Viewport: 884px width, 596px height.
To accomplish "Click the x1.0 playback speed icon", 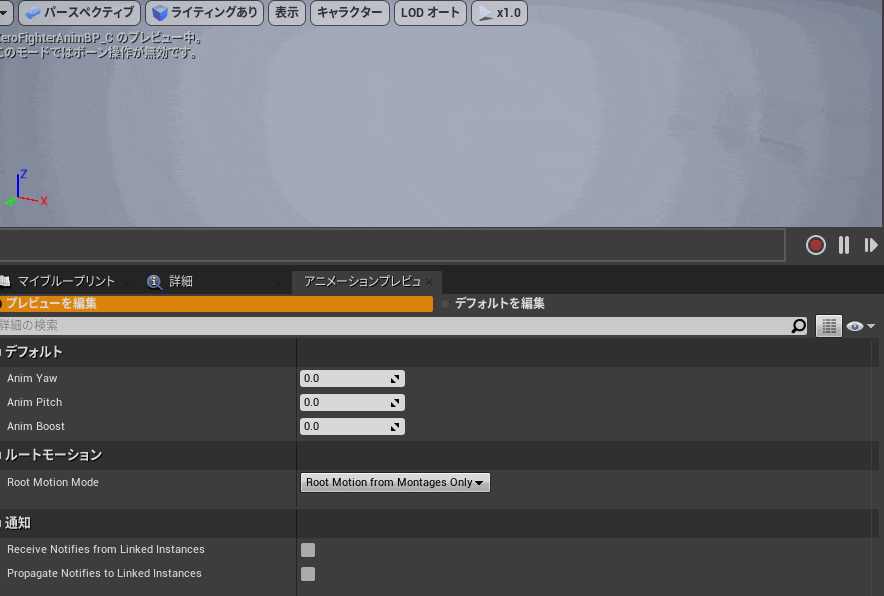I will click(x=486, y=13).
